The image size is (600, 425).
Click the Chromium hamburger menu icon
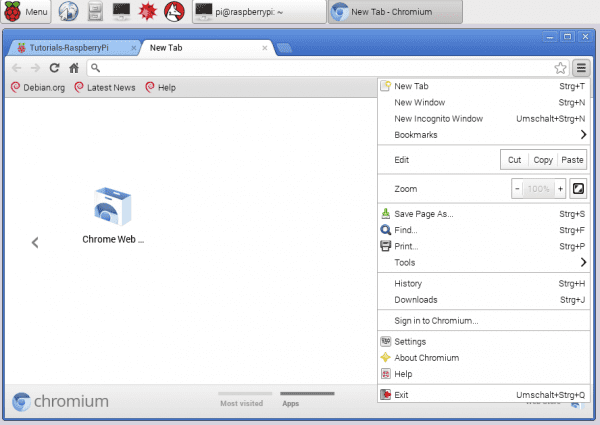581,68
